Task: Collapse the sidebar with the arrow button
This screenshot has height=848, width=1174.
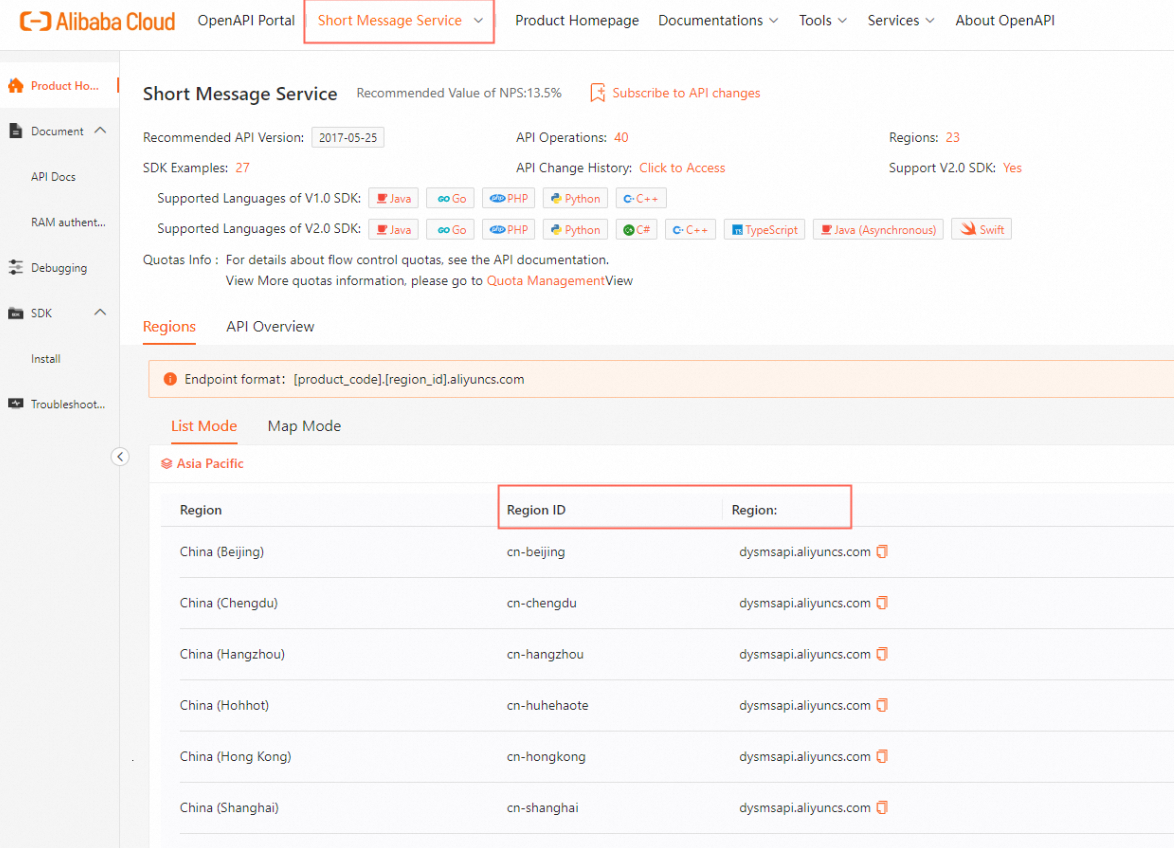Action: 120,457
